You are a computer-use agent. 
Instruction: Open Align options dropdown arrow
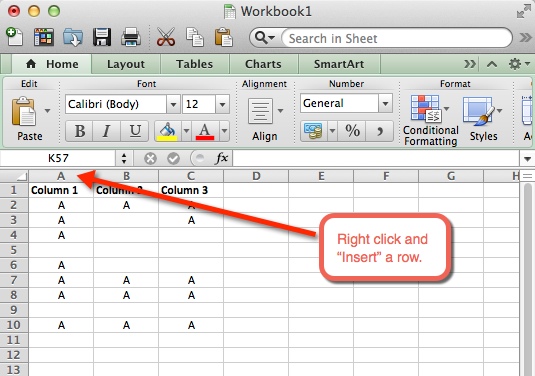(280, 111)
